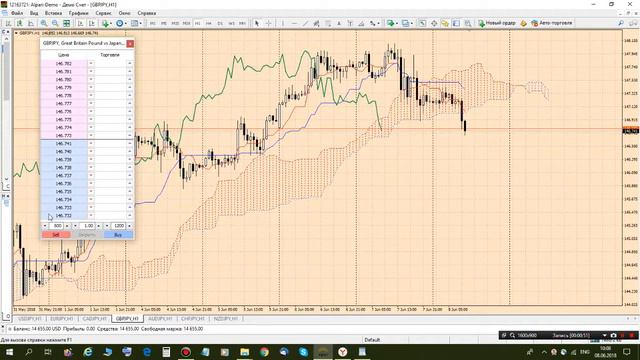Click Buy in depth of market
This screenshot has height=360, width=640.
(118, 235)
